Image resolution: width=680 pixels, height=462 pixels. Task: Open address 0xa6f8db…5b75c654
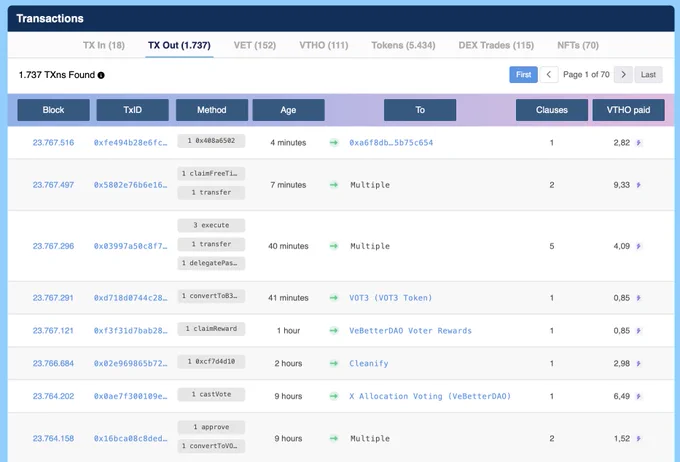[x=391, y=143]
